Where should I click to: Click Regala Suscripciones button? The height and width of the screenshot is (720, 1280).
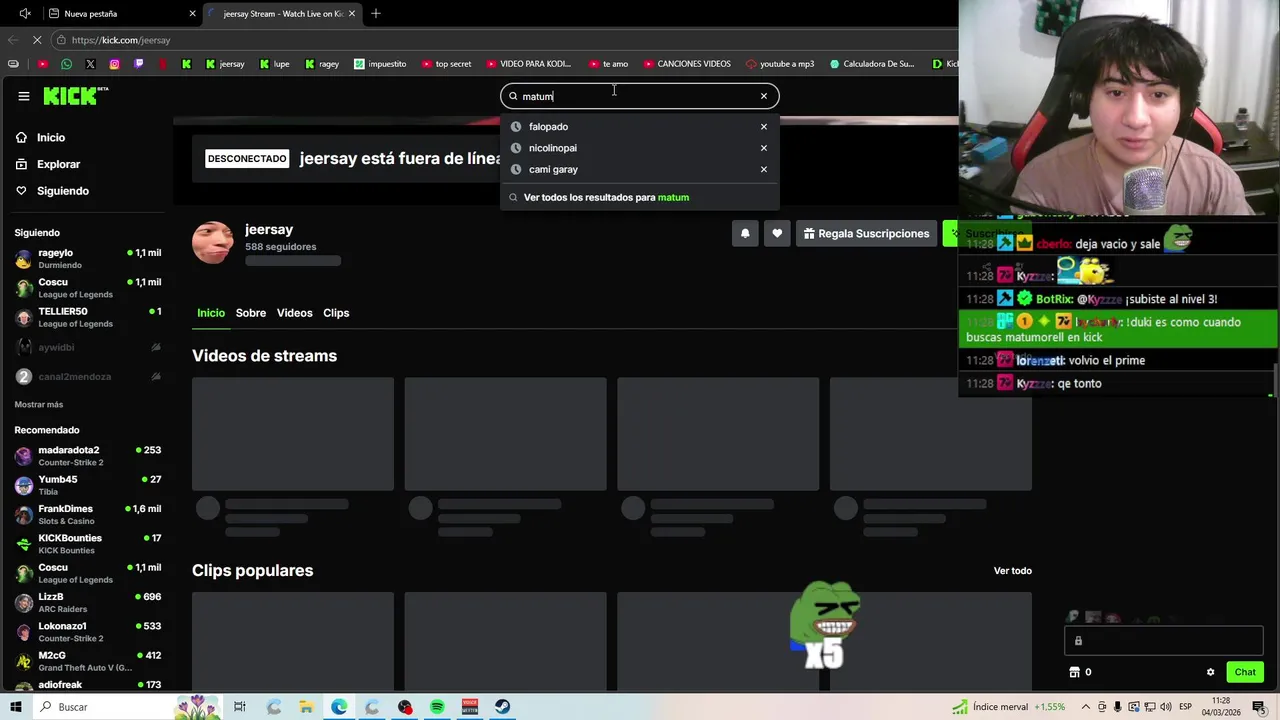pos(866,233)
